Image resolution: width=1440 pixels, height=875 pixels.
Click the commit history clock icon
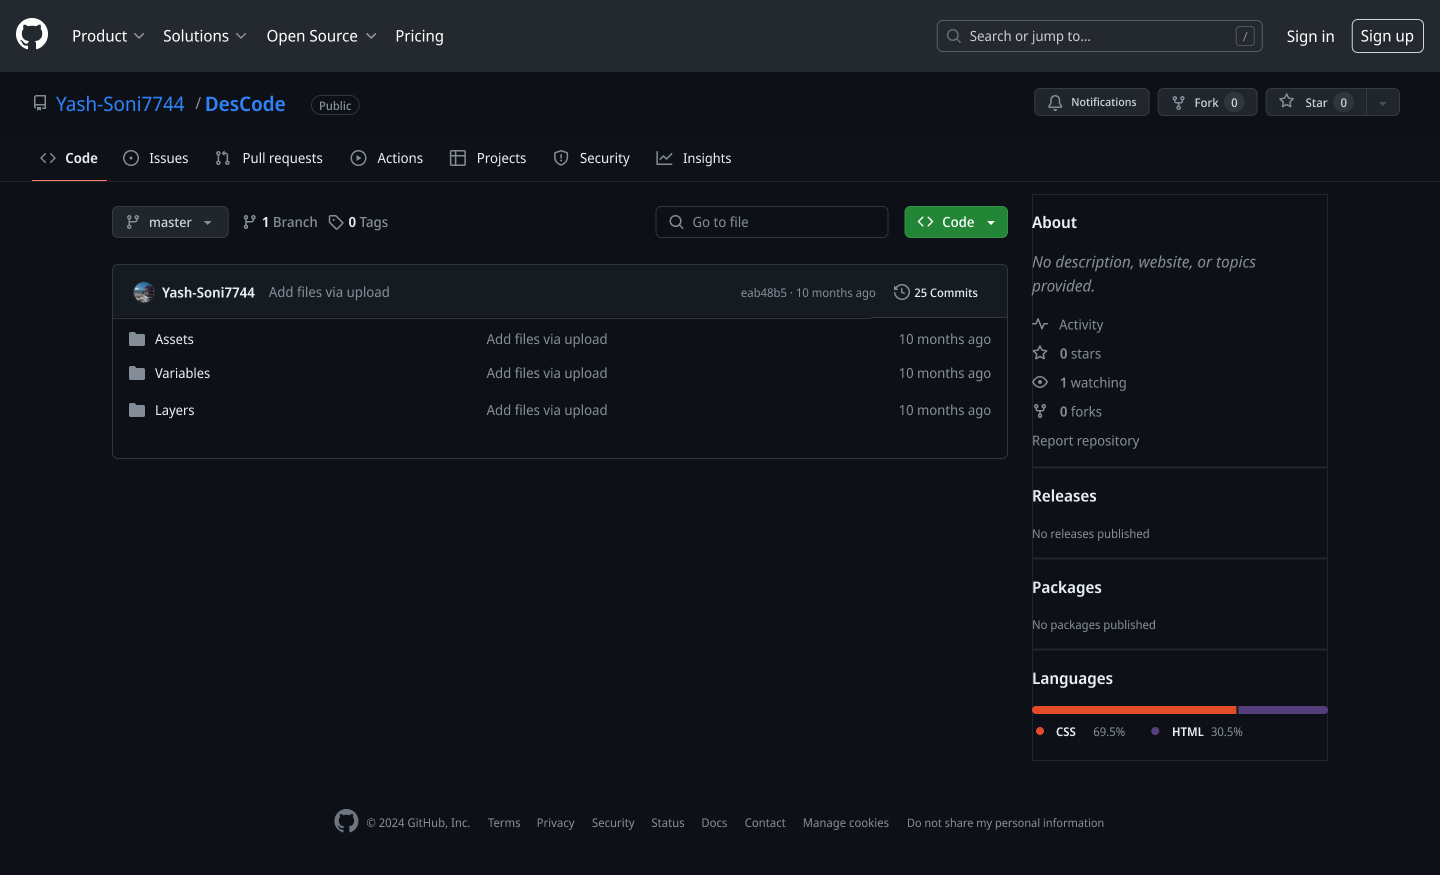pyautogui.click(x=902, y=292)
